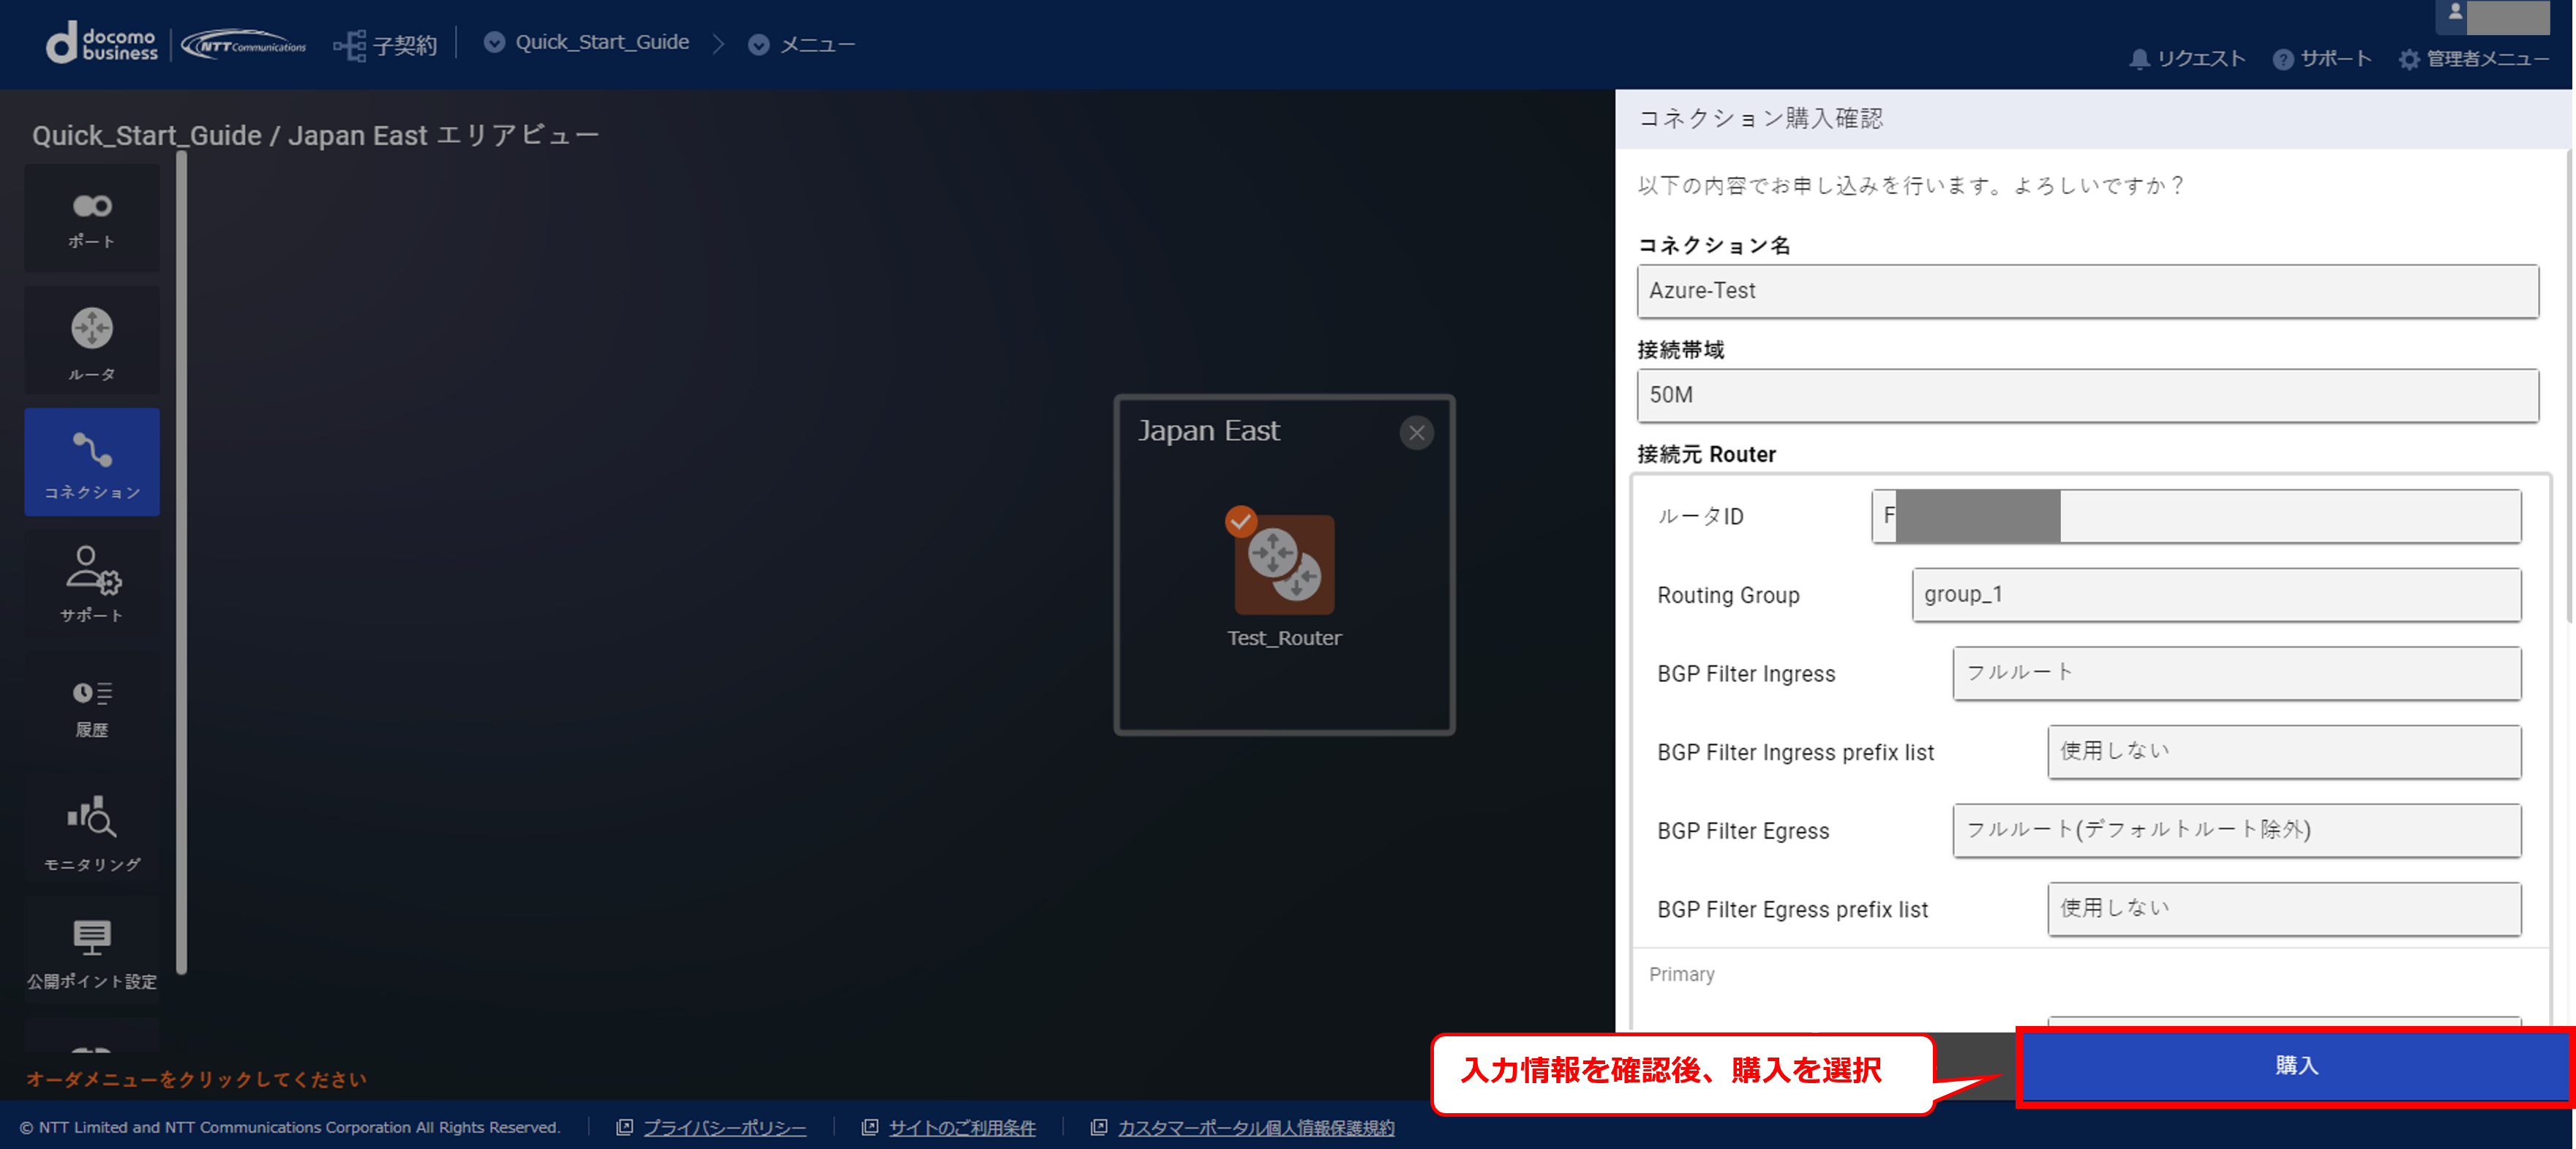2576x1149 pixels.
Task: Click the Routing Group field group_1
Action: pyautogui.click(x=2216, y=595)
